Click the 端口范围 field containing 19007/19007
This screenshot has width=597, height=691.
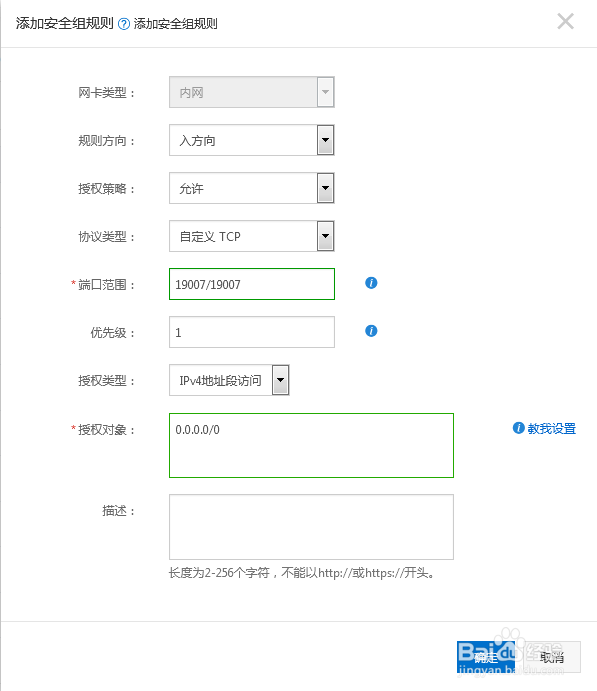252,284
